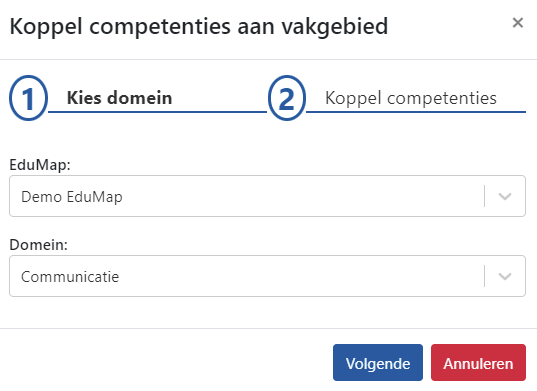The height and width of the screenshot is (391, 537).
Task: Click the step 1 circle icon
Action: 28,98
